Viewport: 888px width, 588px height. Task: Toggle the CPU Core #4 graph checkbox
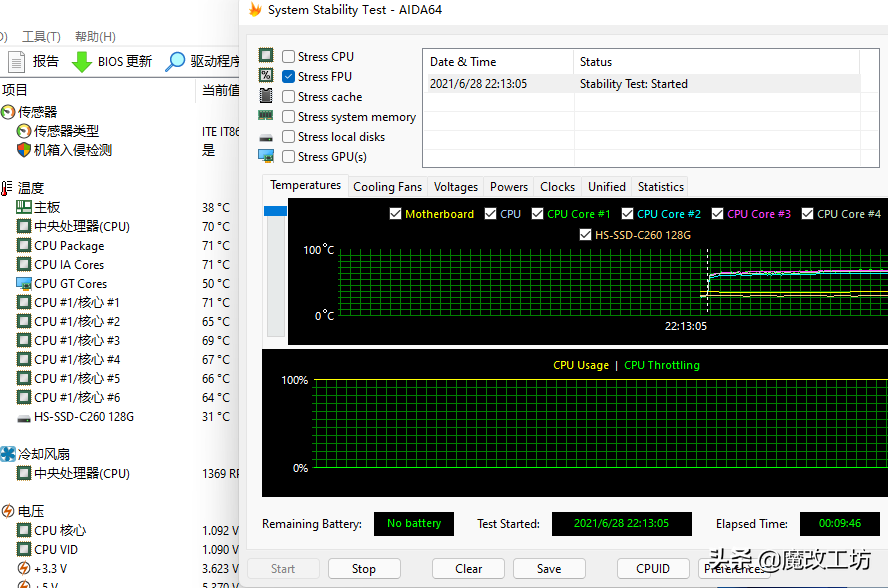pyautogui.click(x=808, y=214)
